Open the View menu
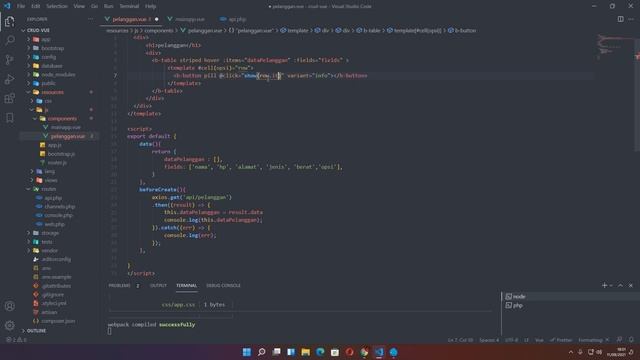Image resolution: width=640 pixels, height=360 pixels. (x=79, y=6)
